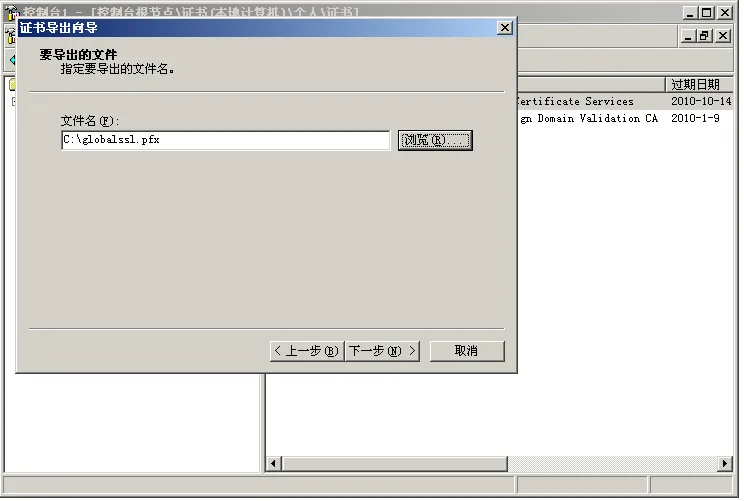Select the Certificate Services row expiring 2010-10-14
Screen dimensions: 744x501
625,101
